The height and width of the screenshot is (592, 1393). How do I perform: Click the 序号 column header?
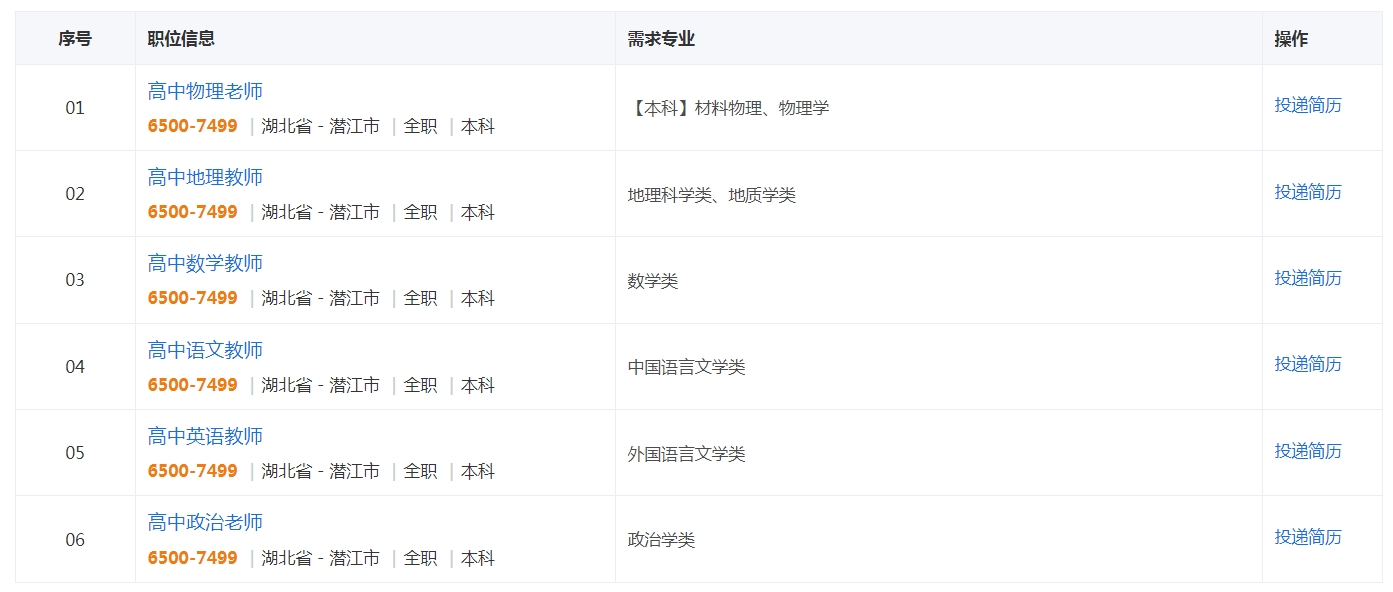75,38
